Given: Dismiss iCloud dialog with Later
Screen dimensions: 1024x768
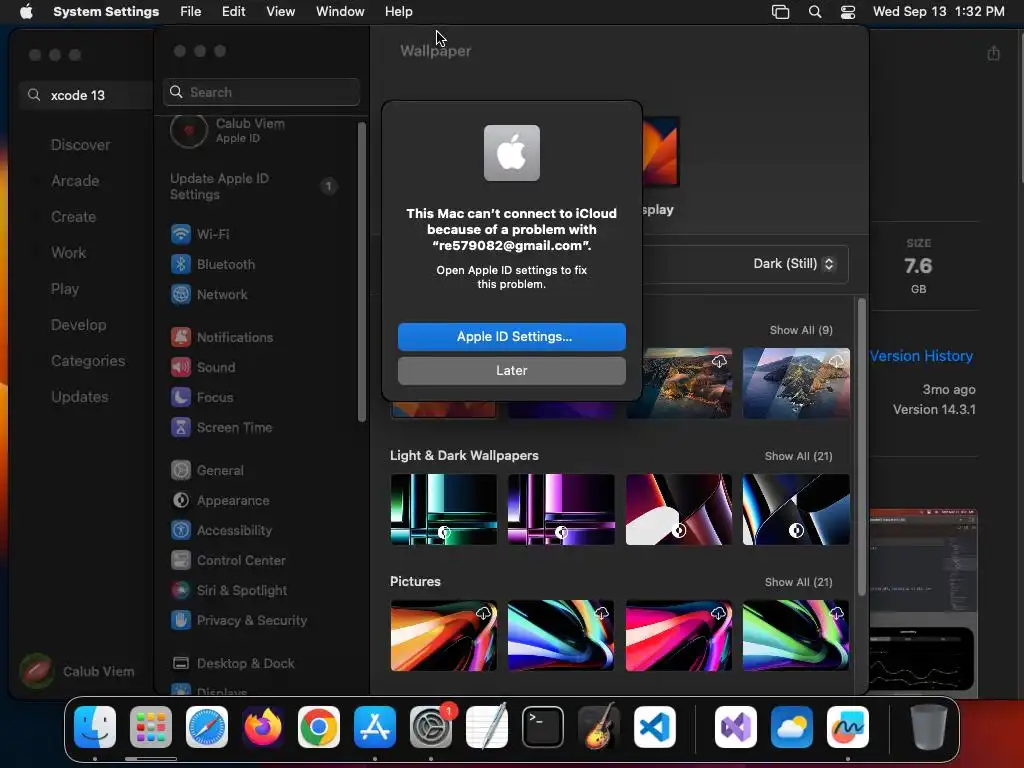Looking at the screenshot, I should pos(511,370).
